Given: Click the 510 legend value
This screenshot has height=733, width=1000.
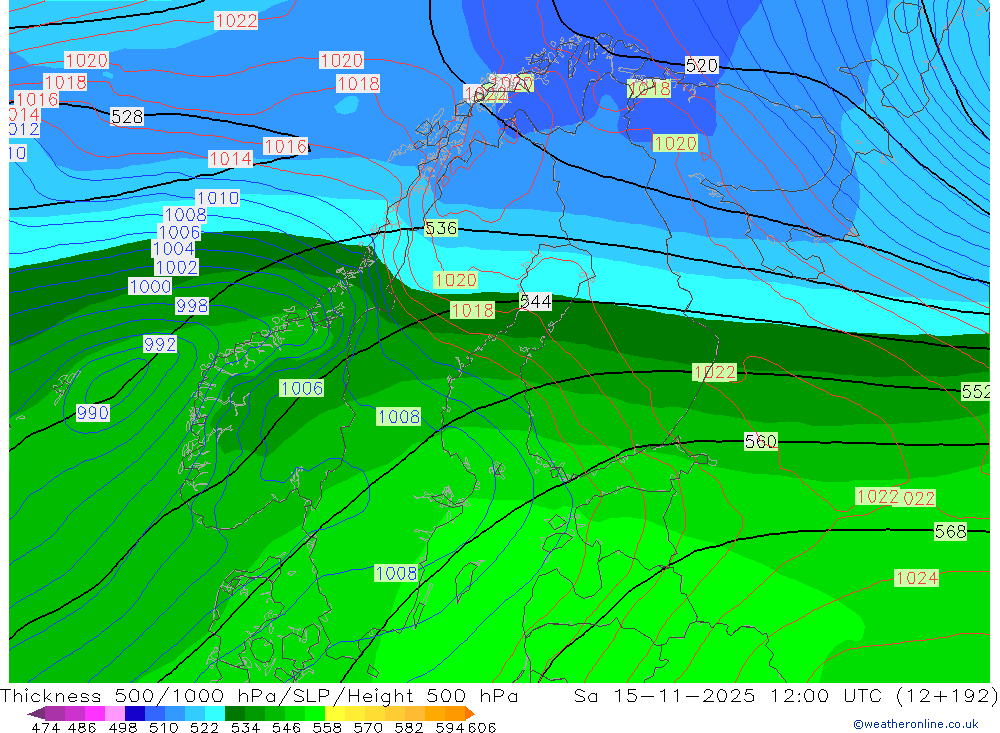Looking at the screenshot, I should coord(163,727).
